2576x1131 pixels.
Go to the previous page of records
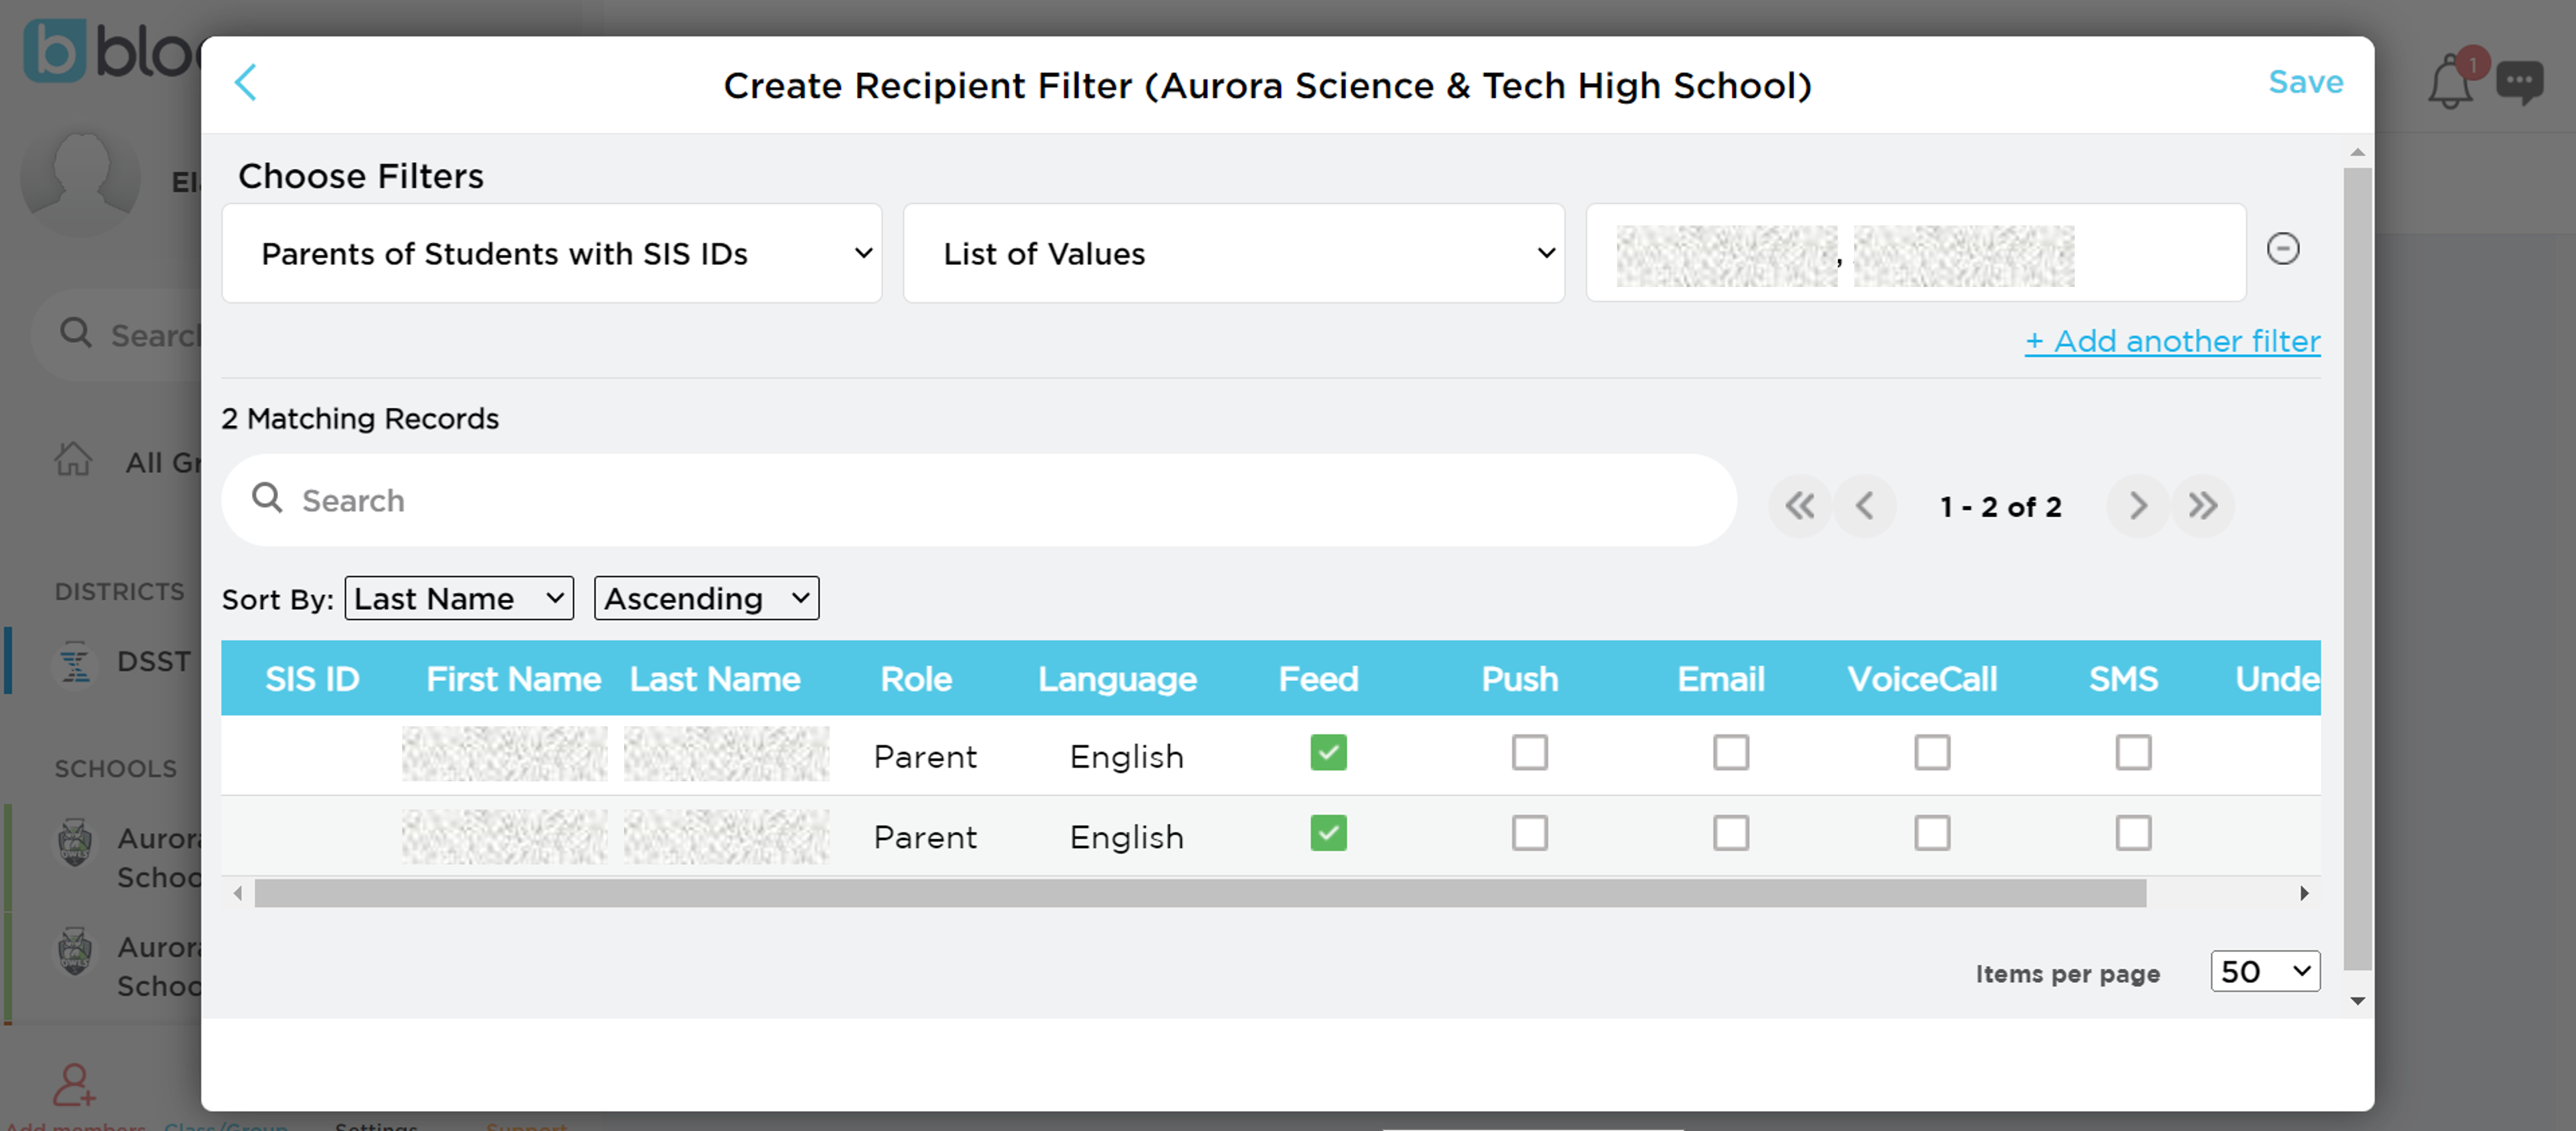pyautogui.click(x=1864, y=506)
